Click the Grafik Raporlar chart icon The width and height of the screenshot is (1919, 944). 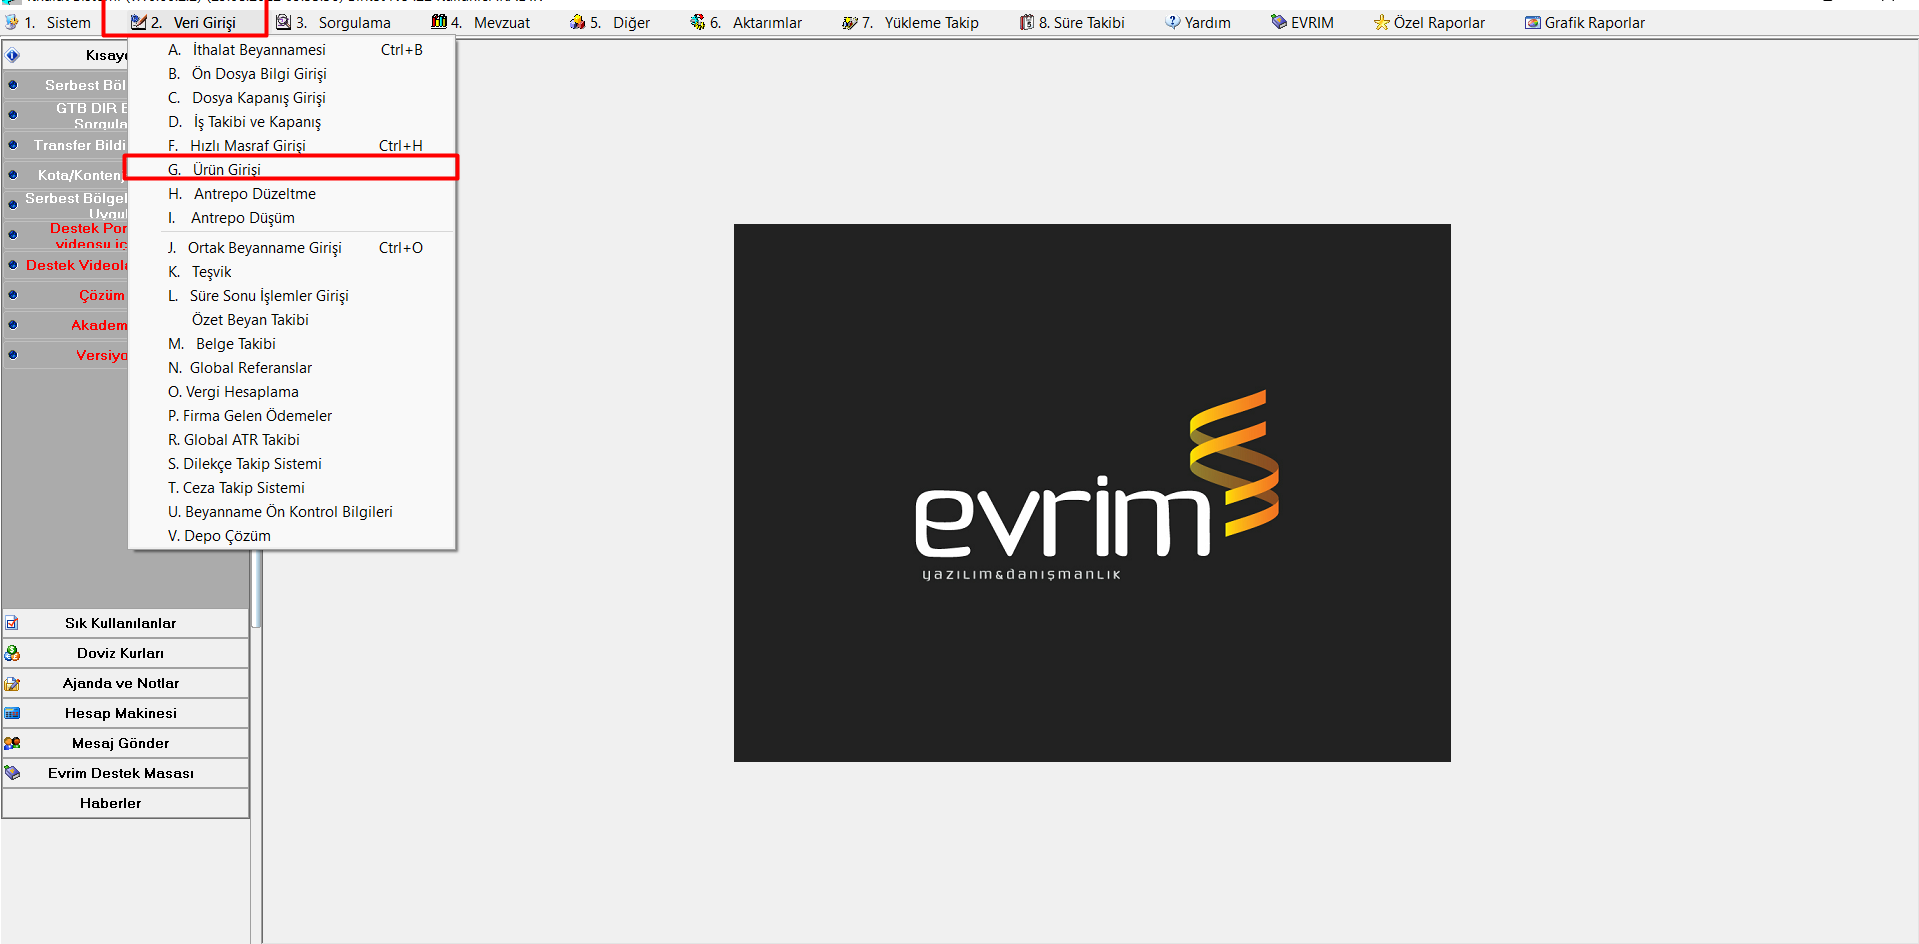[x=1533, y=22]
